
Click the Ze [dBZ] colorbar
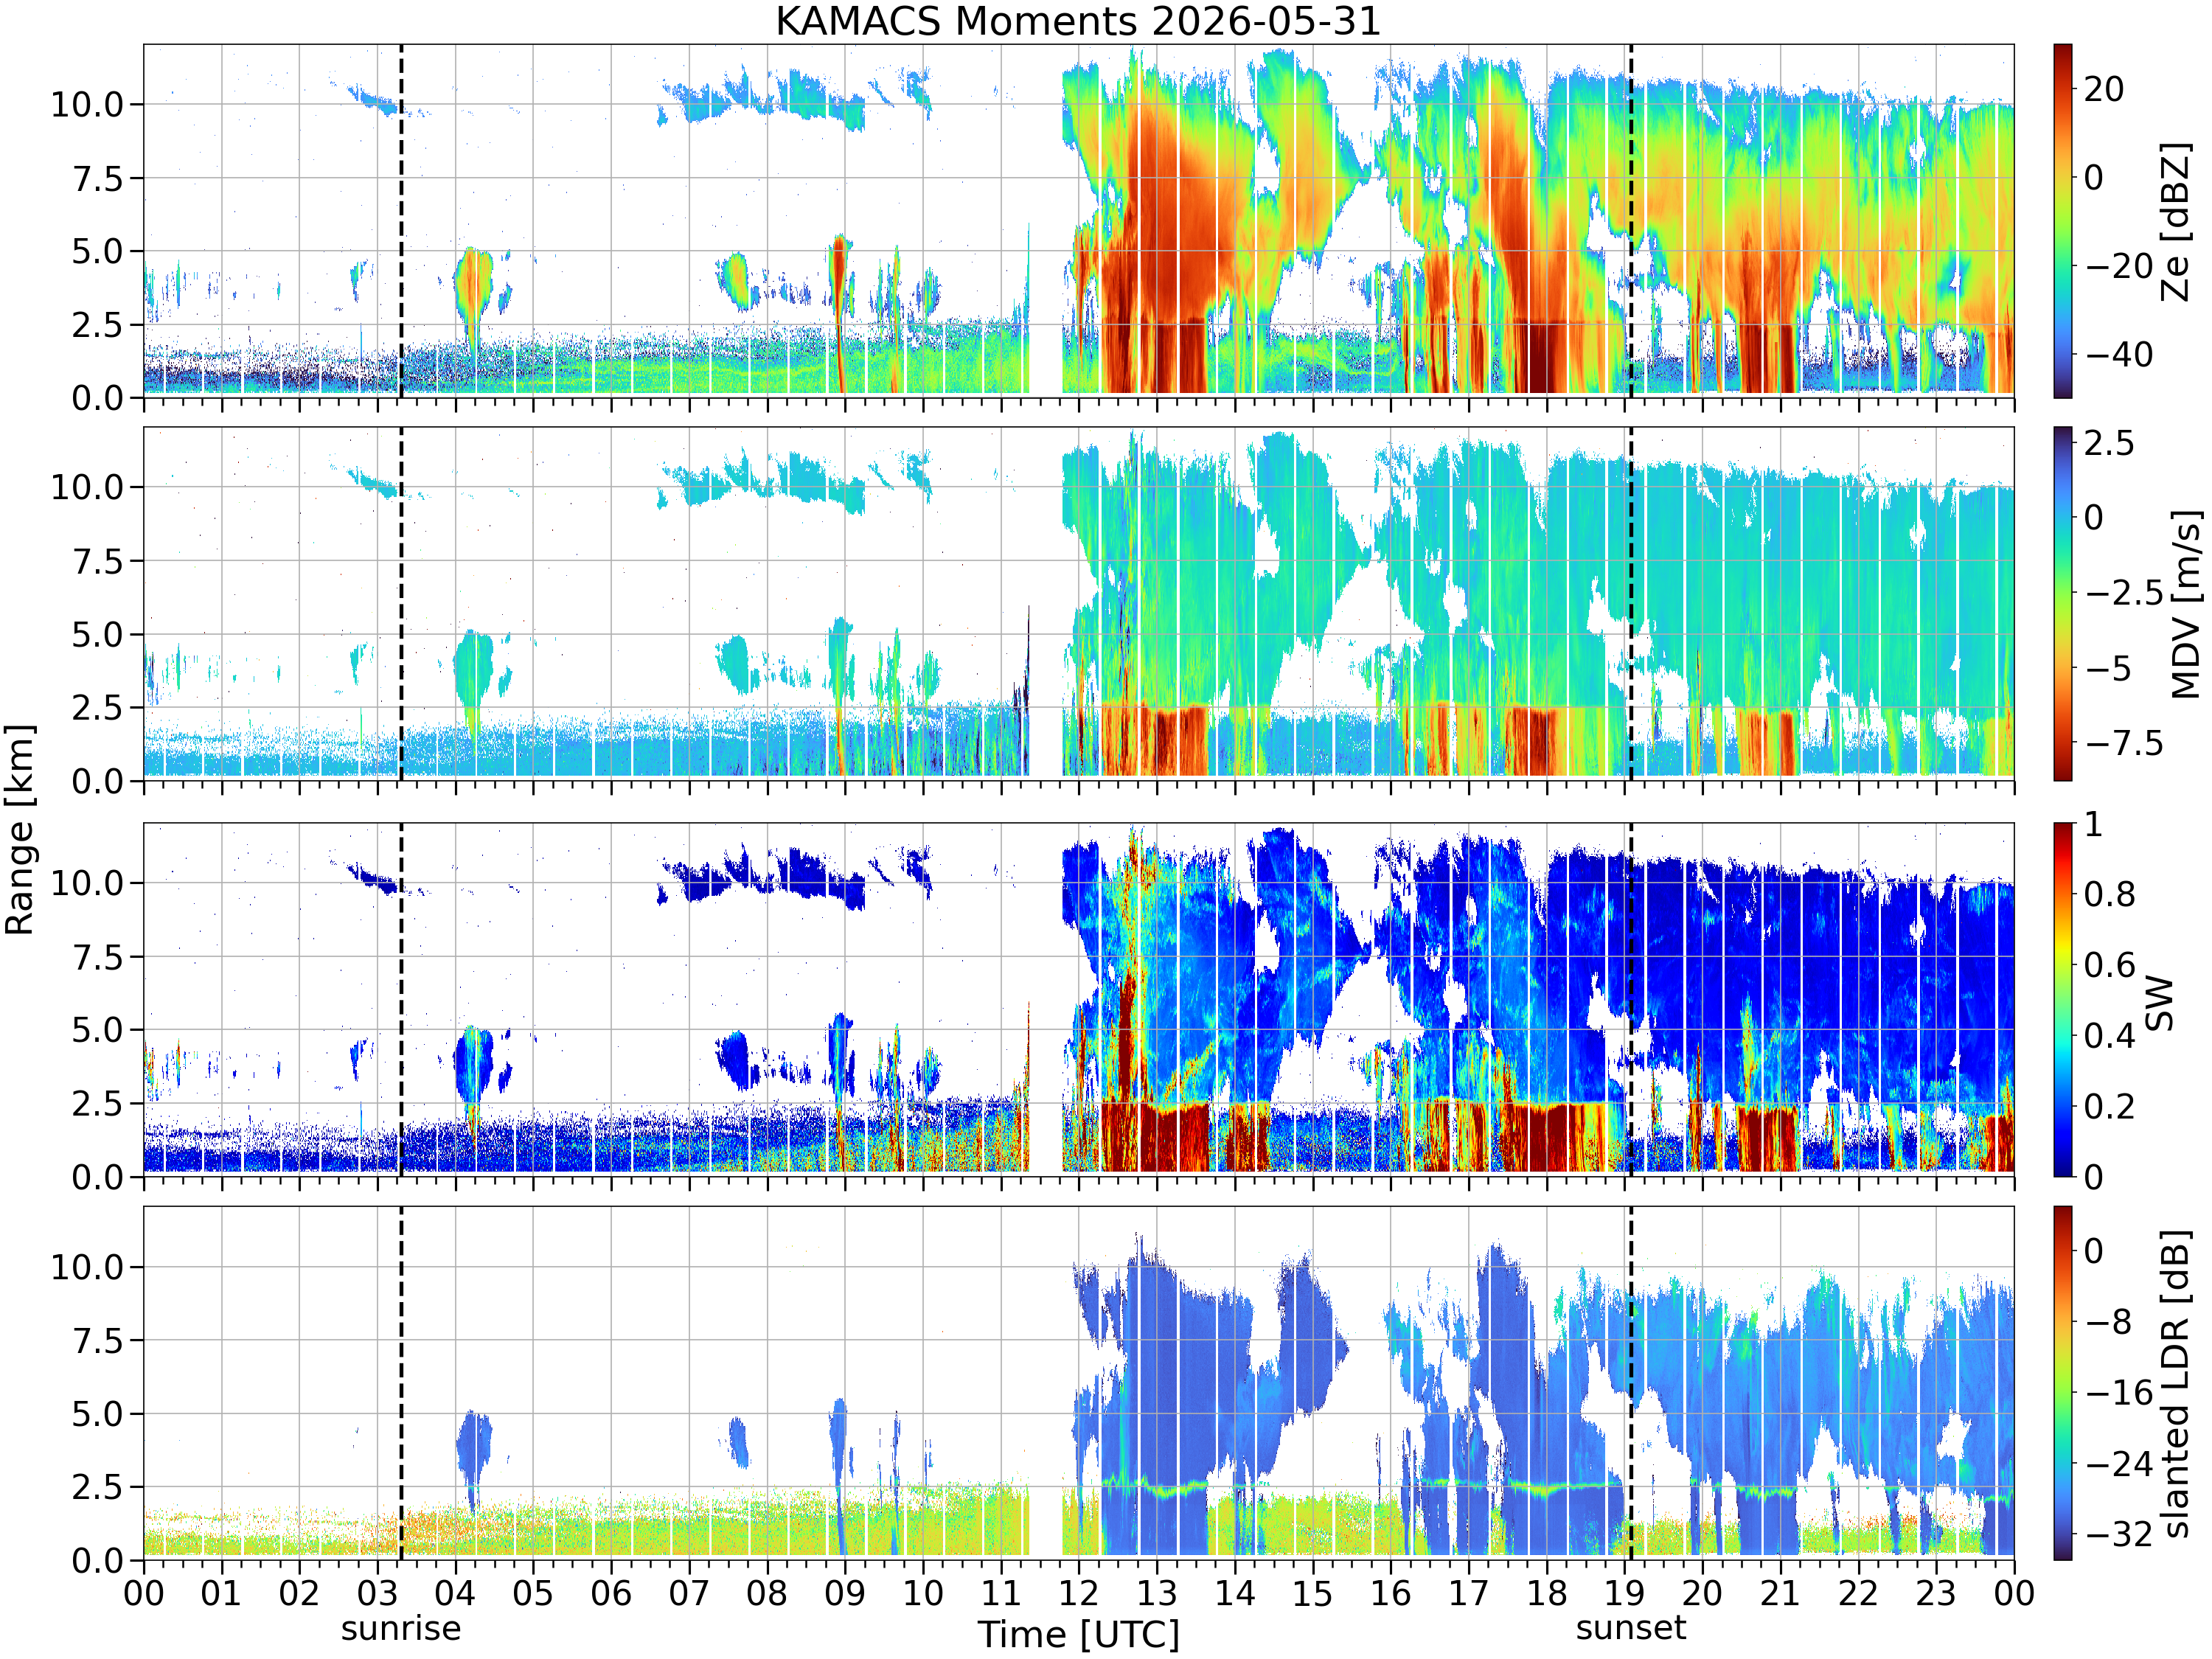pyautogui.click(x=2062, y=220)
